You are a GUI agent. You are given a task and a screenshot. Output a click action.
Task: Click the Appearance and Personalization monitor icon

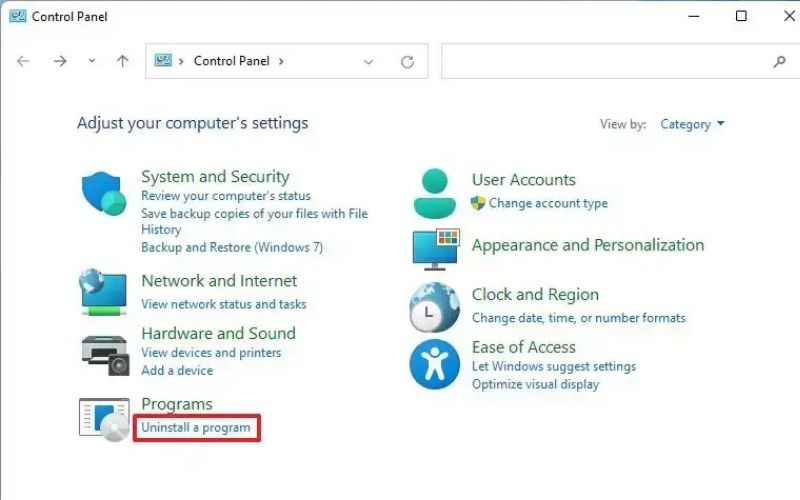(435, 247)
